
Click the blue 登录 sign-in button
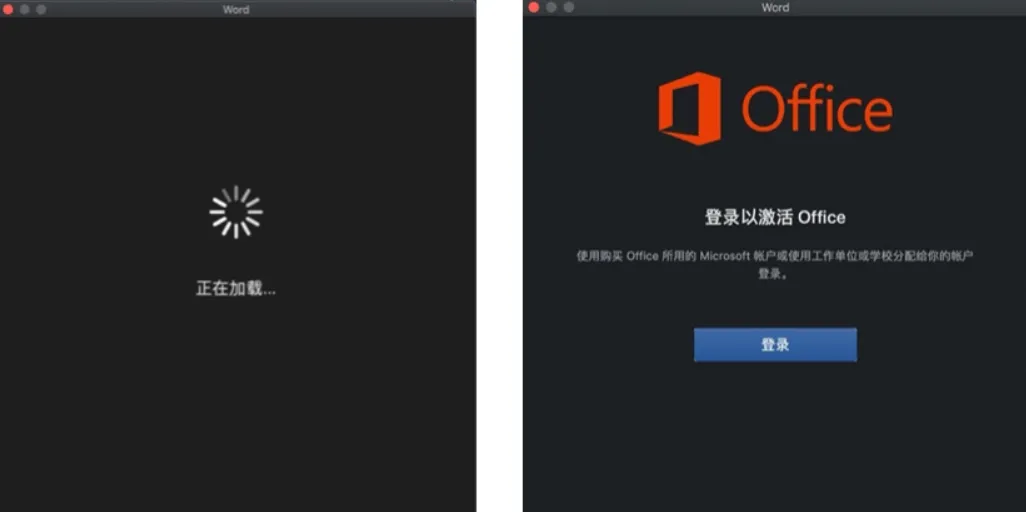775,344
